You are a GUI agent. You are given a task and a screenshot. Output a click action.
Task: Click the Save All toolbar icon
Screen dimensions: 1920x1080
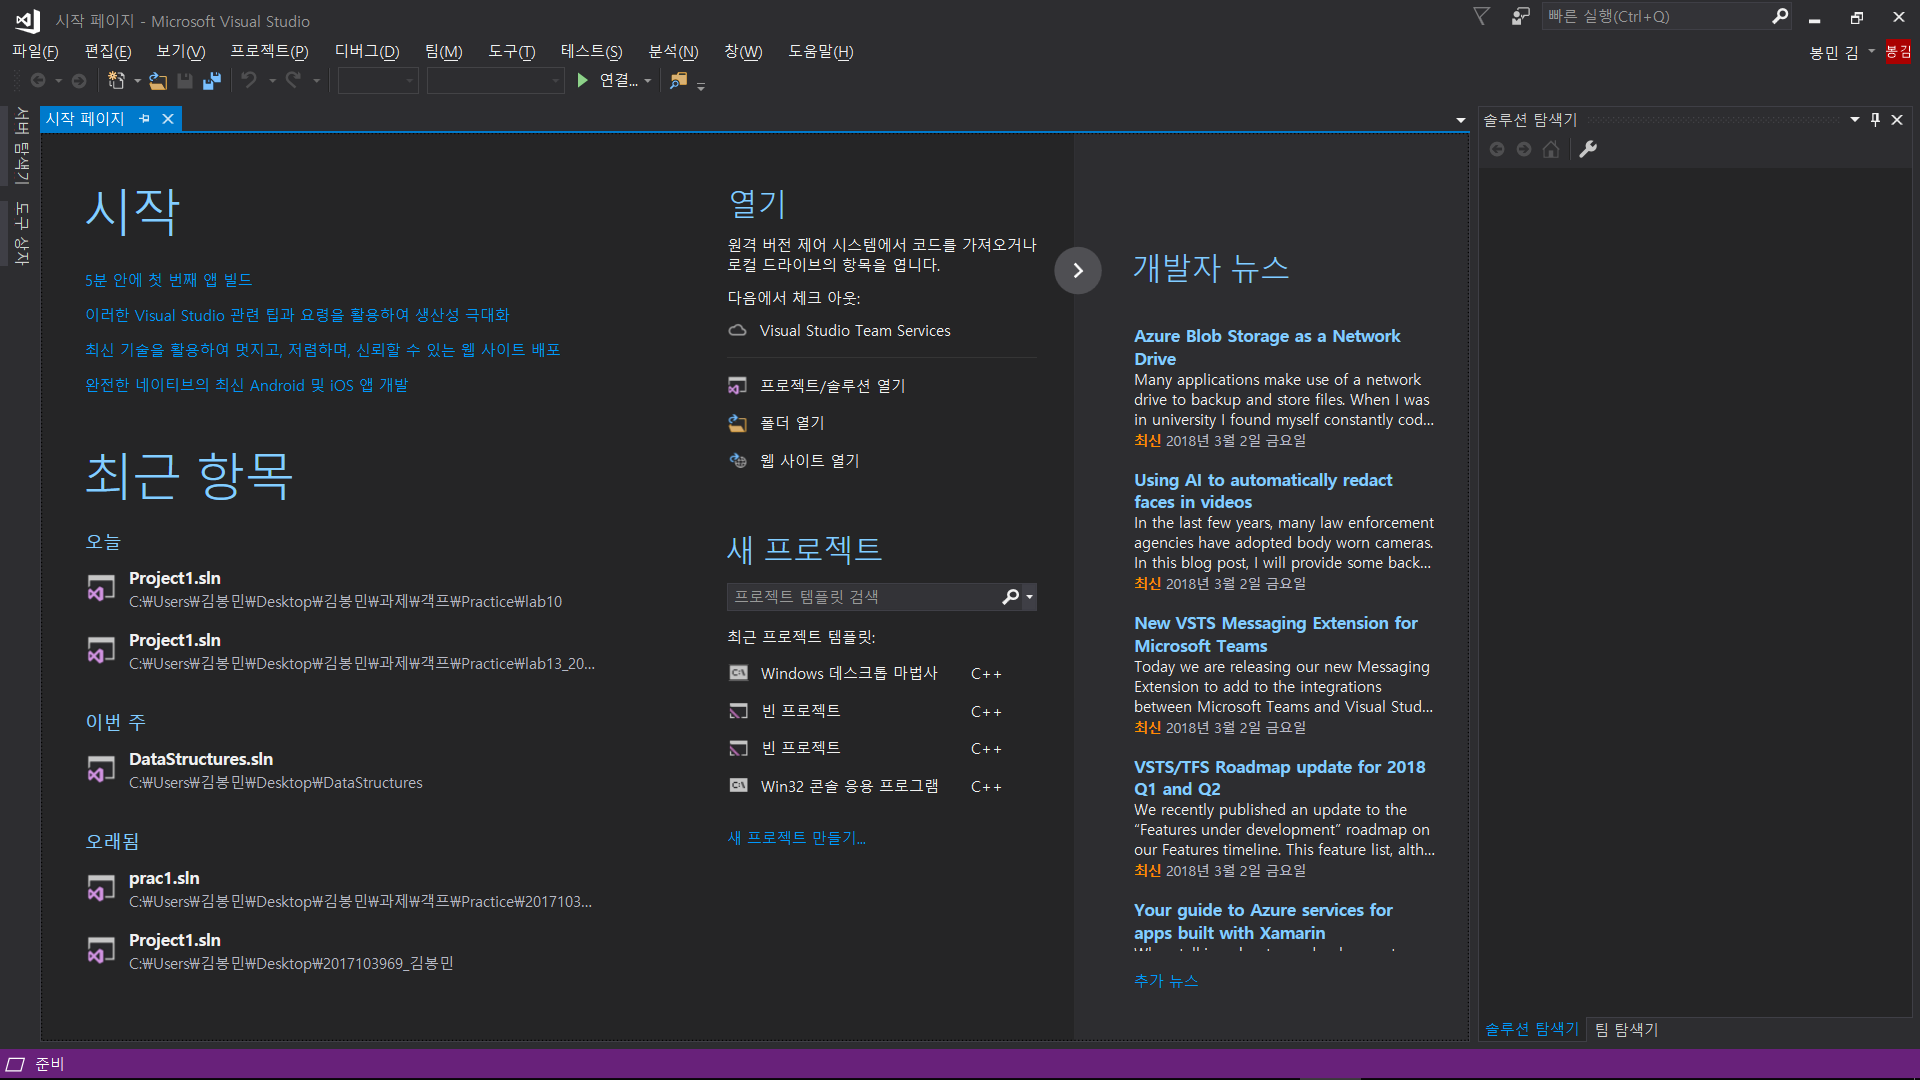212,81
